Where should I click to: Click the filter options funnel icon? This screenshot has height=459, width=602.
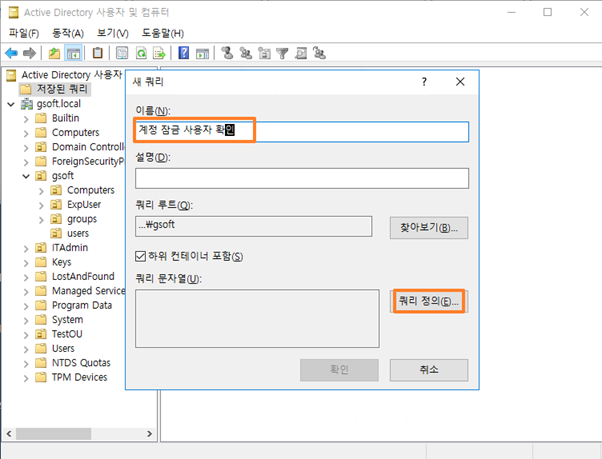click(x=282, y=53)
